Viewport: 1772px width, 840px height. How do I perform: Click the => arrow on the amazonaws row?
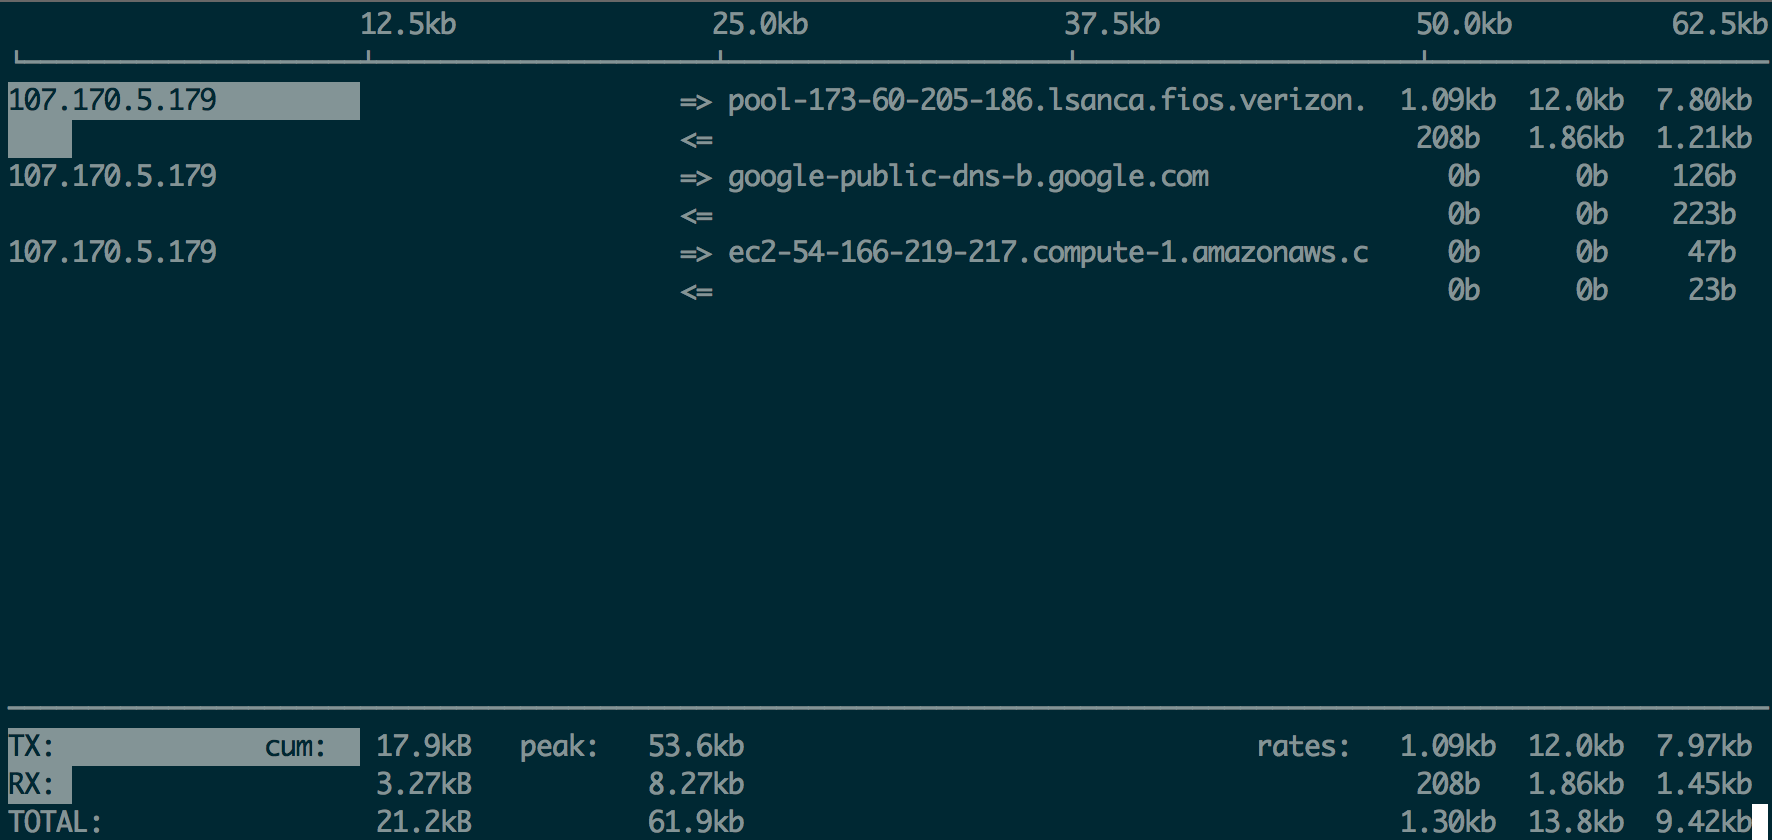pos(696,254)
